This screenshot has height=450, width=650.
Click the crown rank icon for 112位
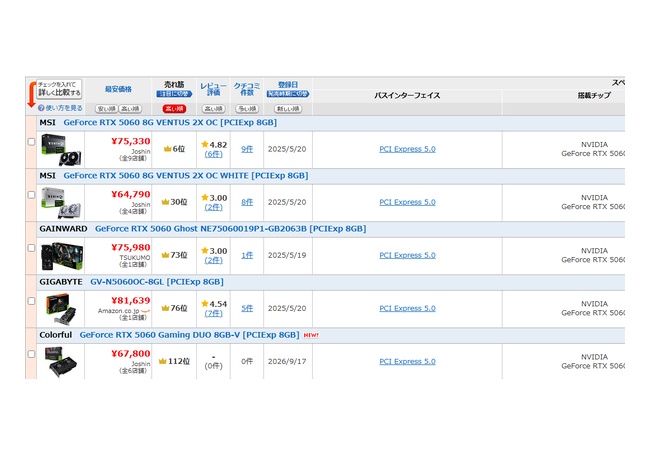point(162,361)
